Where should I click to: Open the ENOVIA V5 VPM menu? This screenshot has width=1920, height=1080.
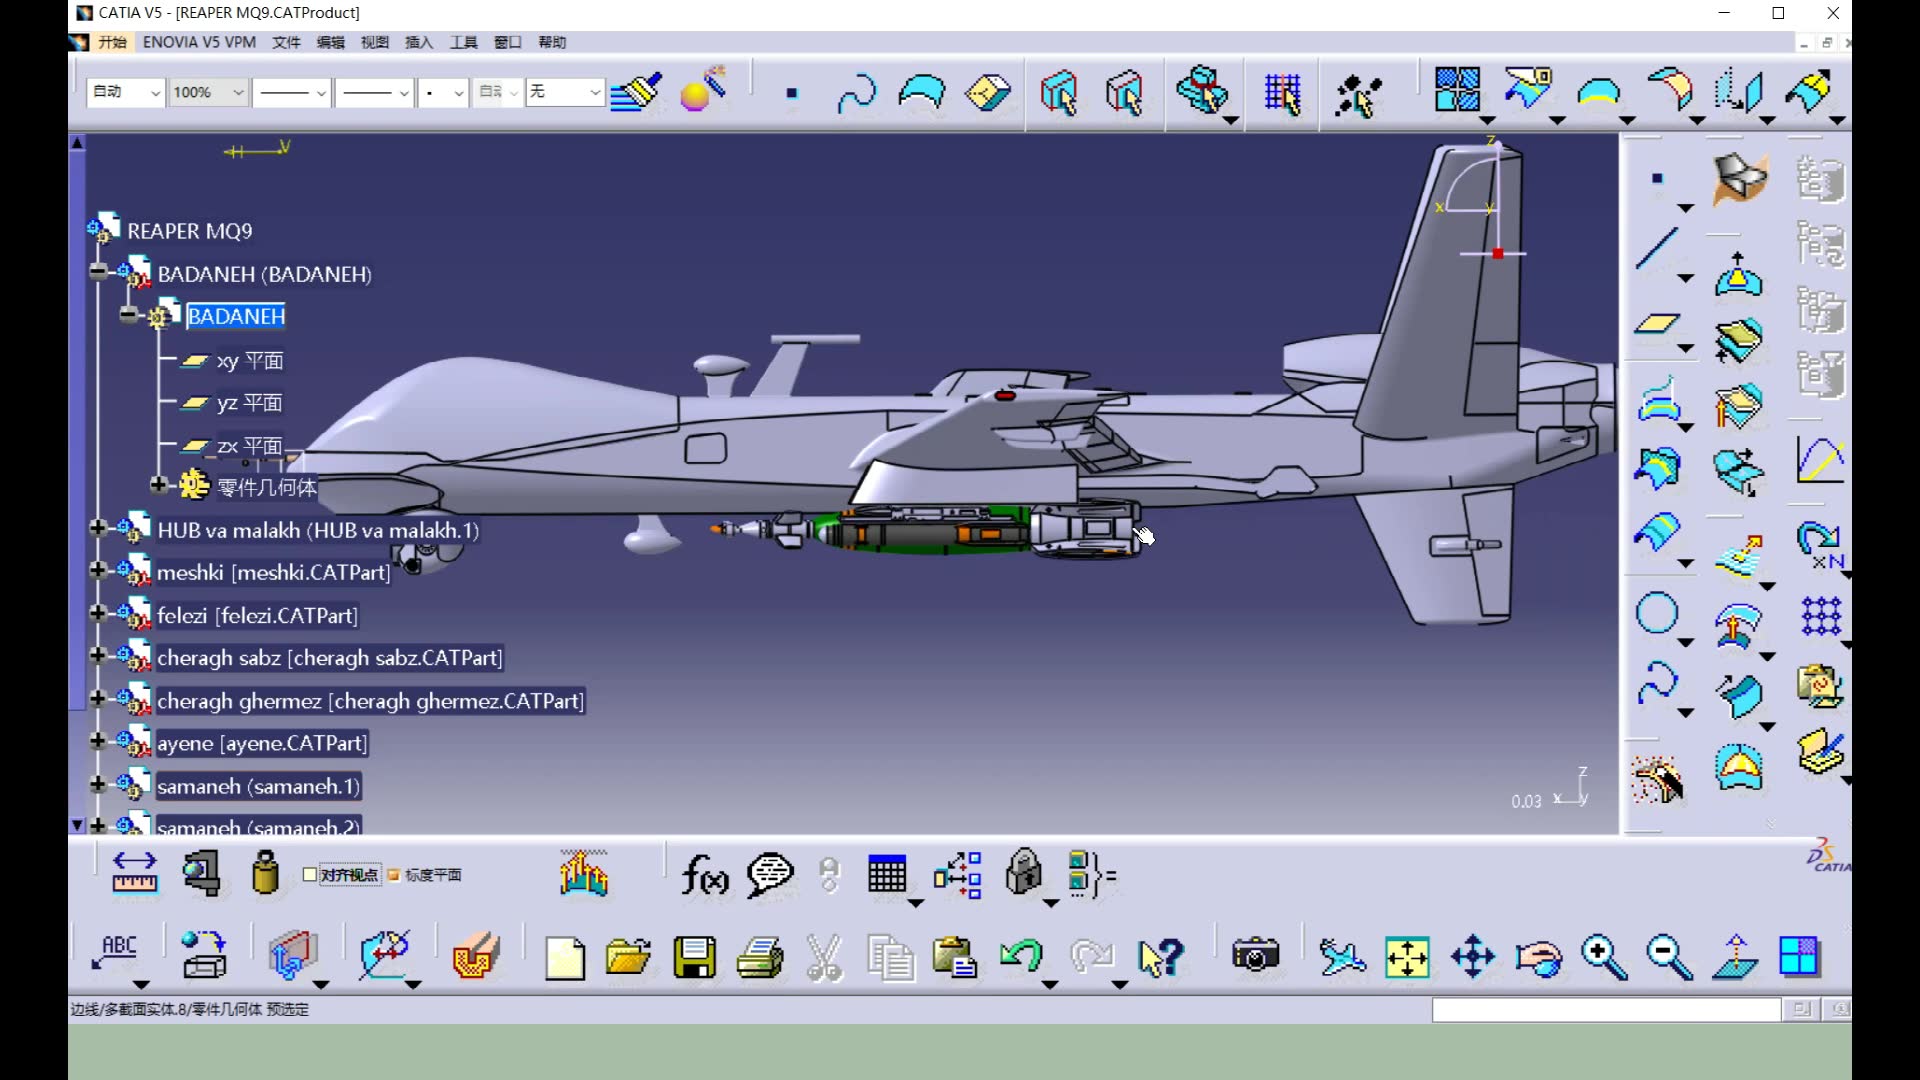199,42
